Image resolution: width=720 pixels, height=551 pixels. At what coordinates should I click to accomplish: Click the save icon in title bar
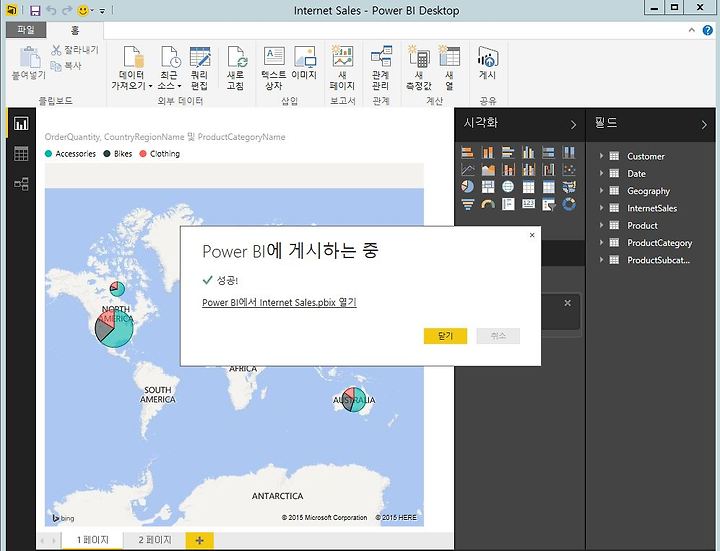pyautogui.click(x=35, y=10)
